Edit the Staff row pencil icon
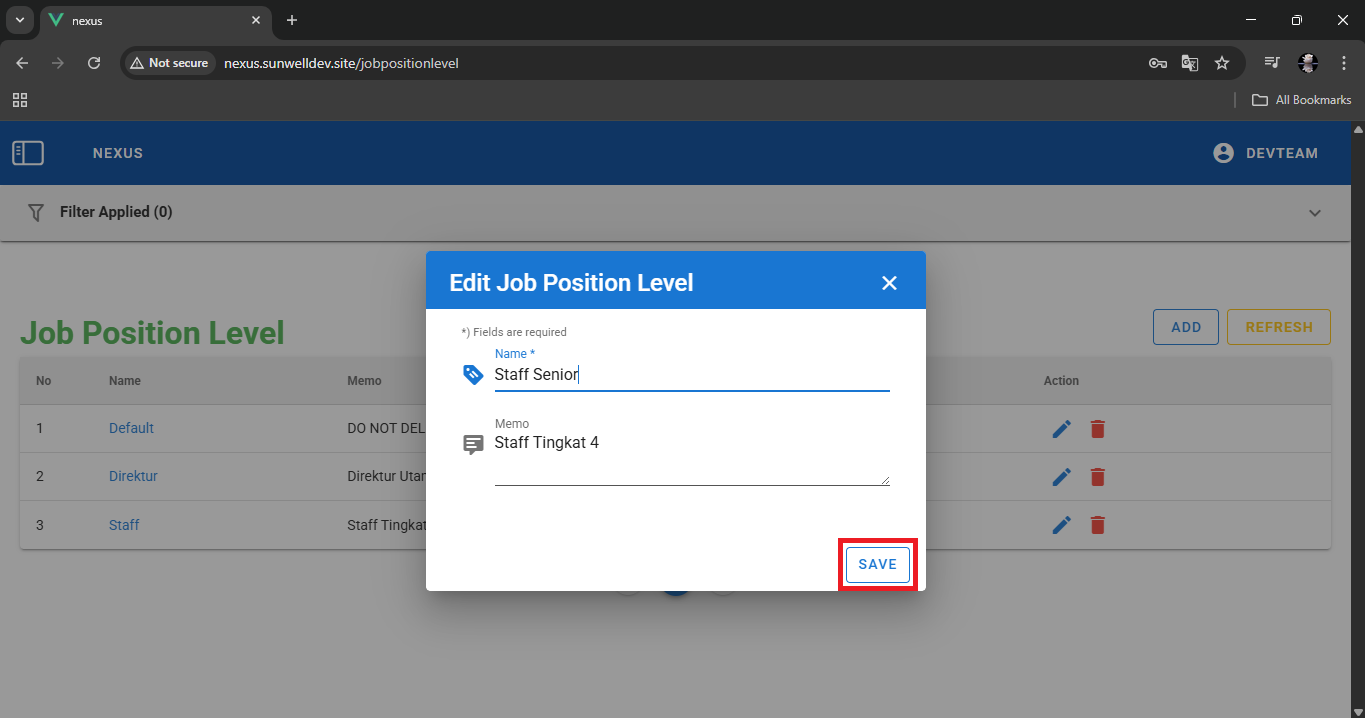This screenshot has width=1365, height=718. [1062, 525]
